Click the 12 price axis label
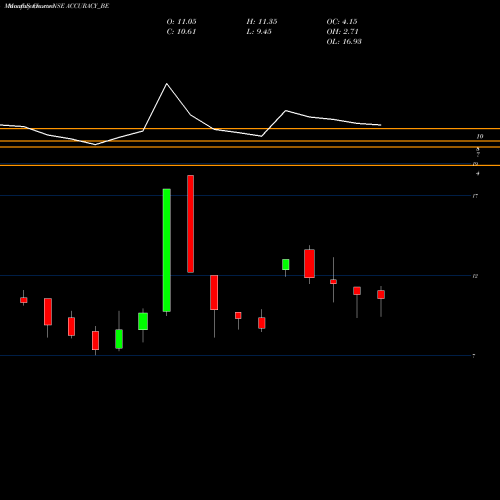500x500 pixels. tap(475, 276)
